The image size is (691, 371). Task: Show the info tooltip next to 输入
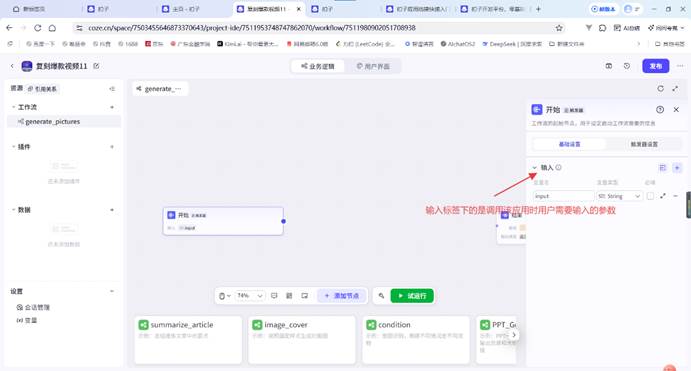click(558, 167)
